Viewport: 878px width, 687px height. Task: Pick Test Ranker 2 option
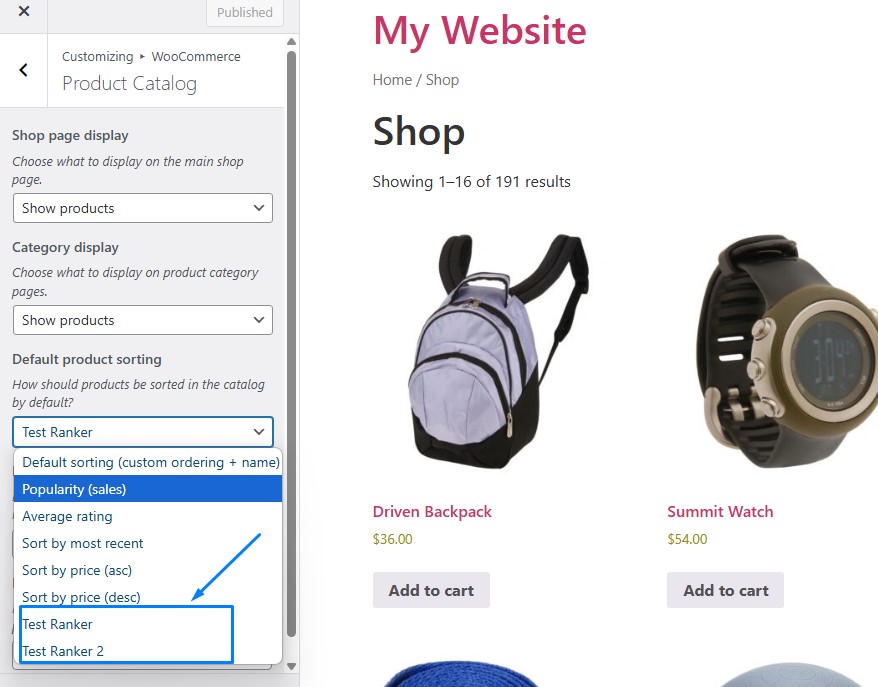point(148,651)
